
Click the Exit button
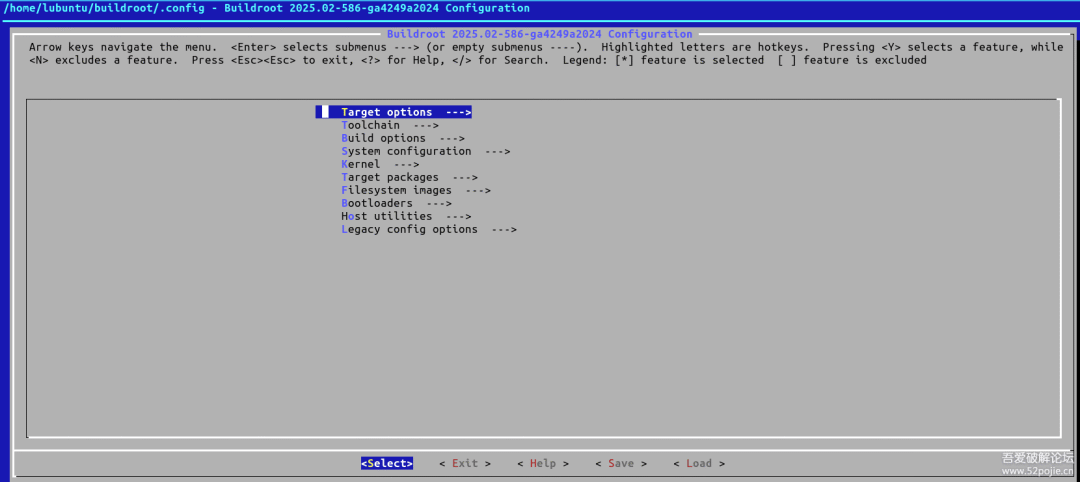coord(465,463)
